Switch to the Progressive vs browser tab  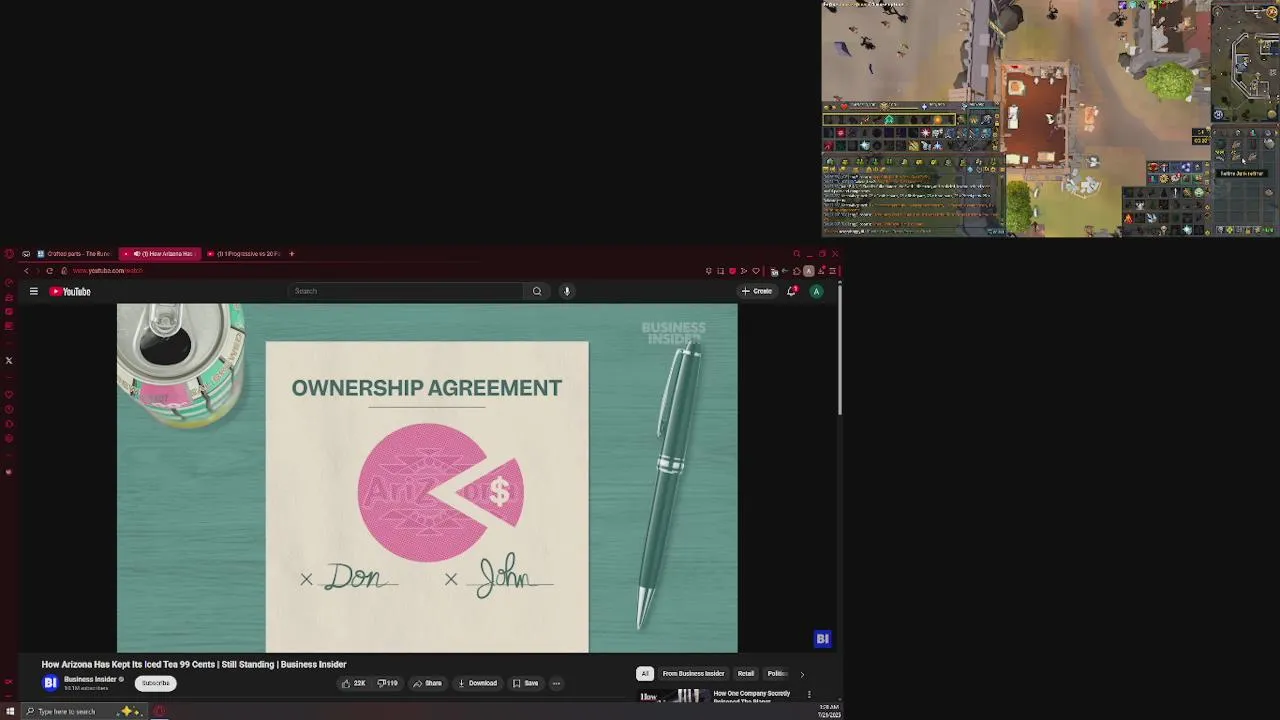(x=243, y=254)
